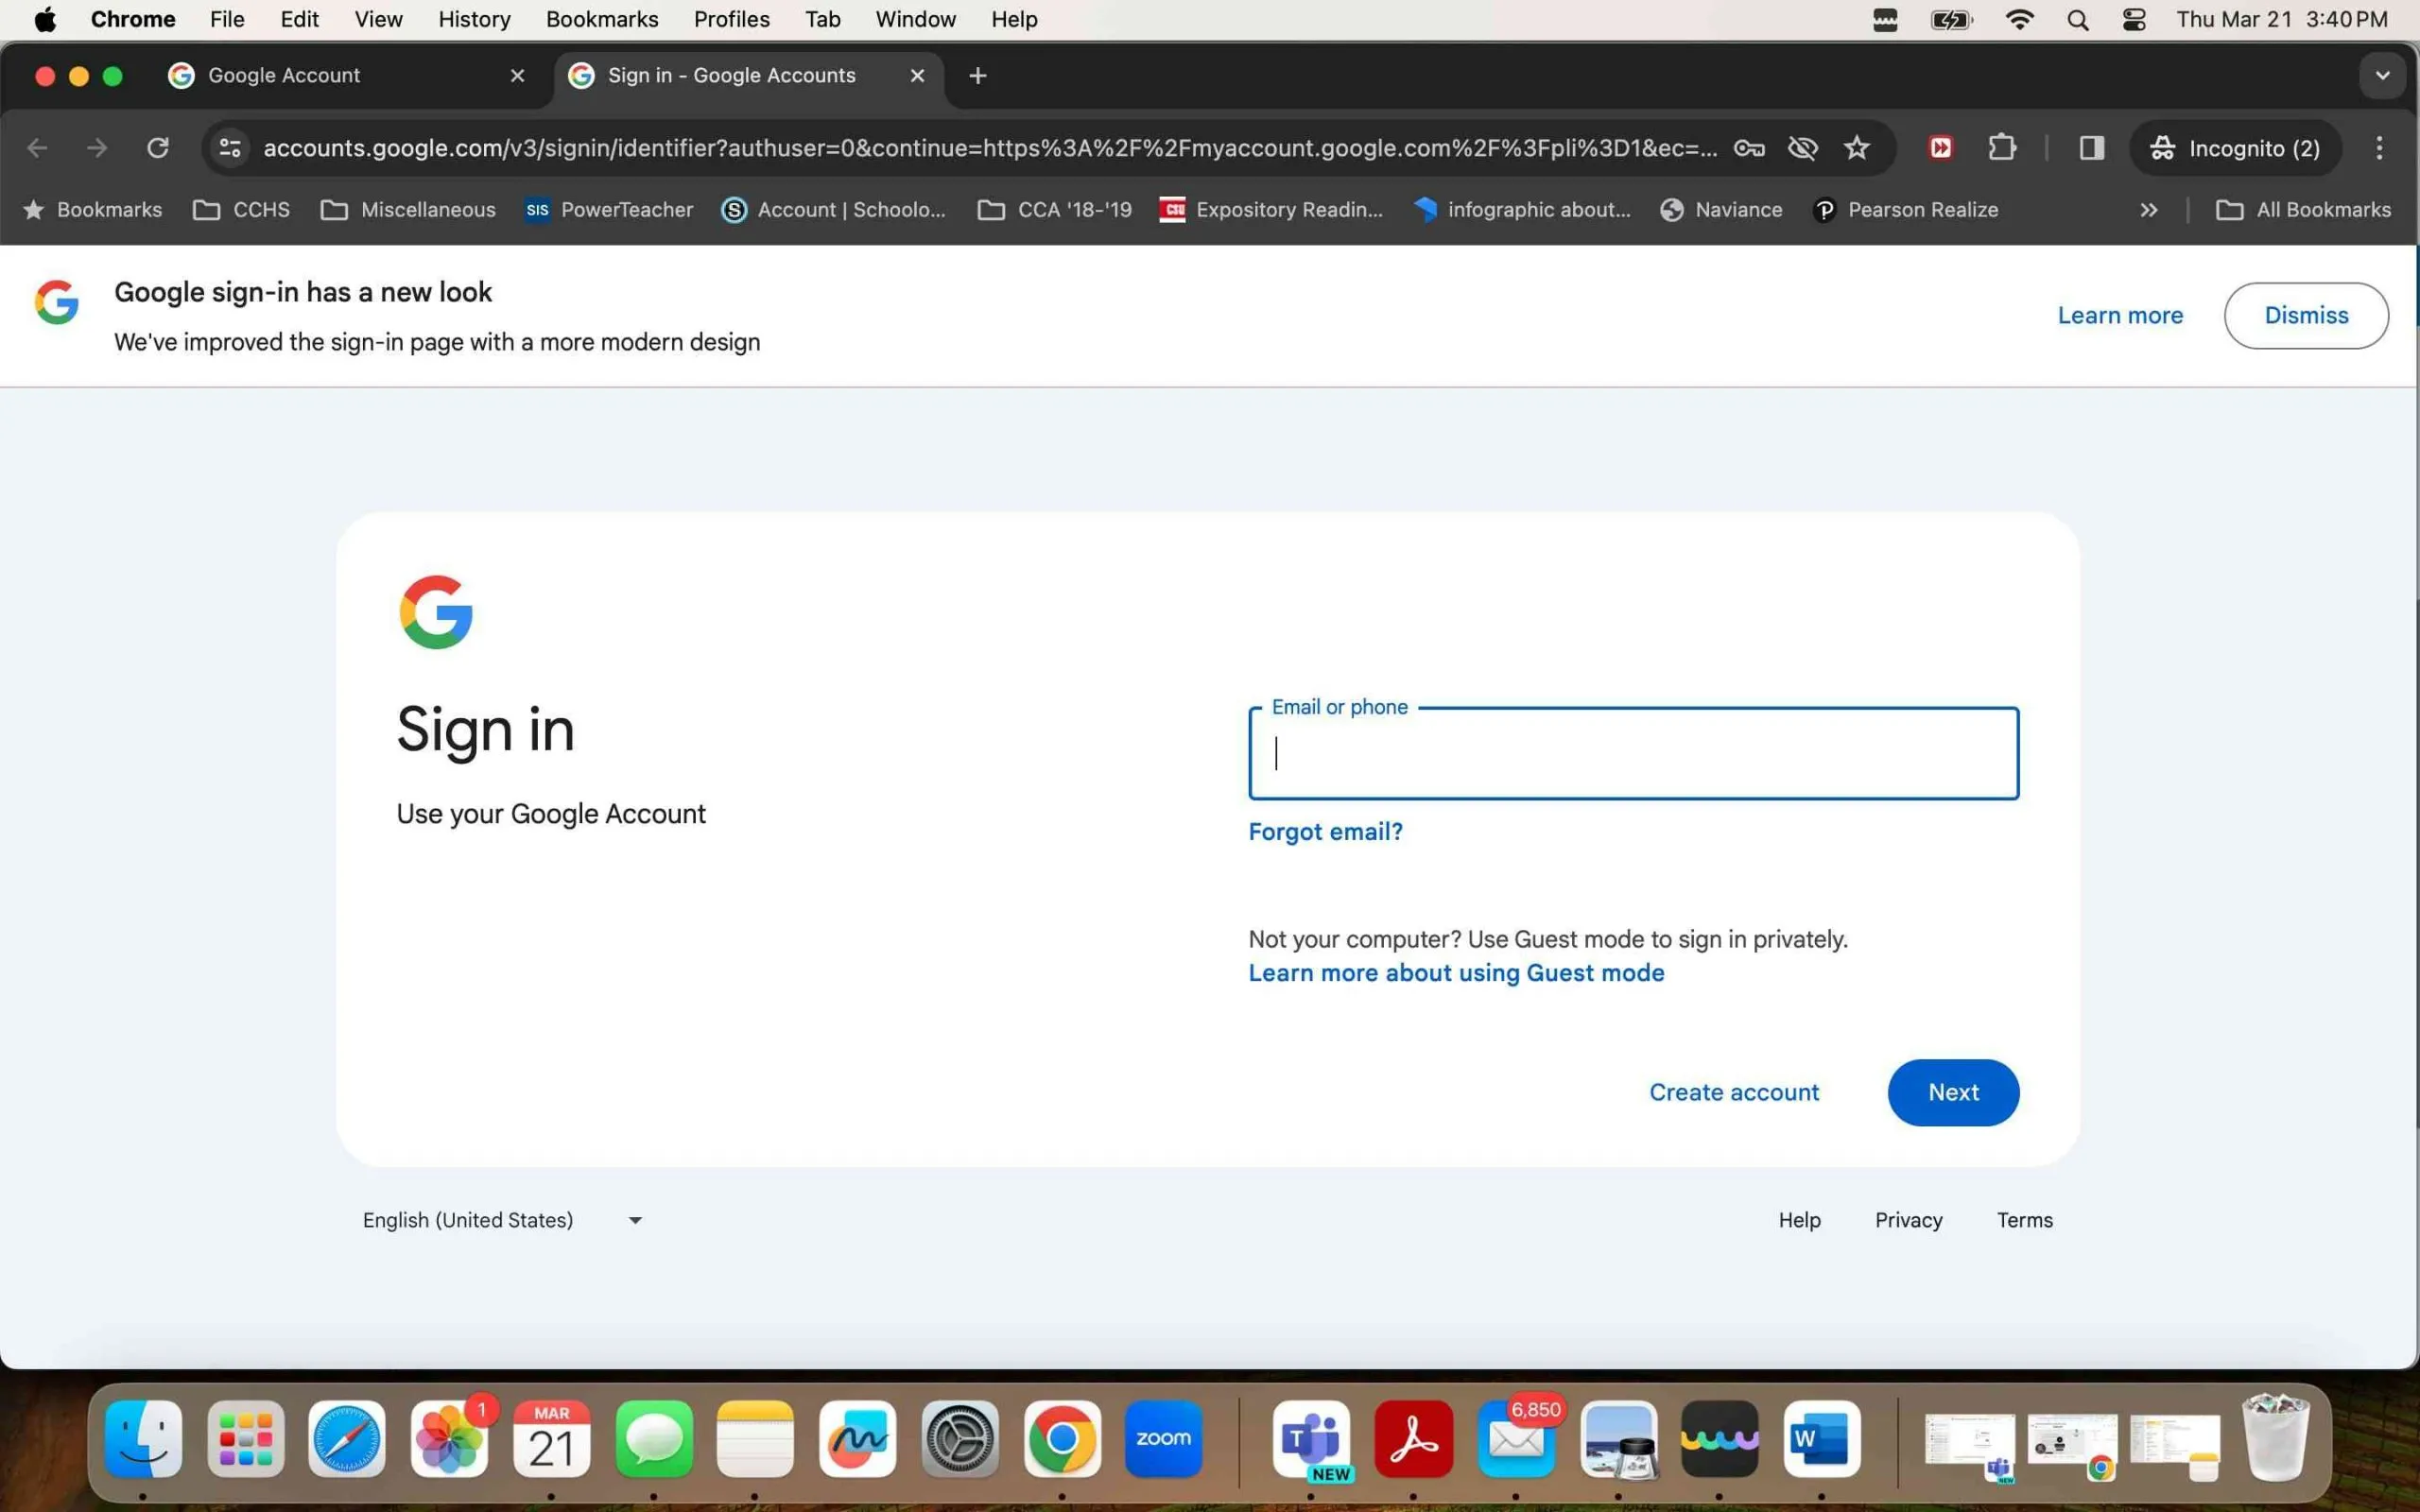
Task: Open Learn more about using Guest mode
Action: coord(1456,973)
